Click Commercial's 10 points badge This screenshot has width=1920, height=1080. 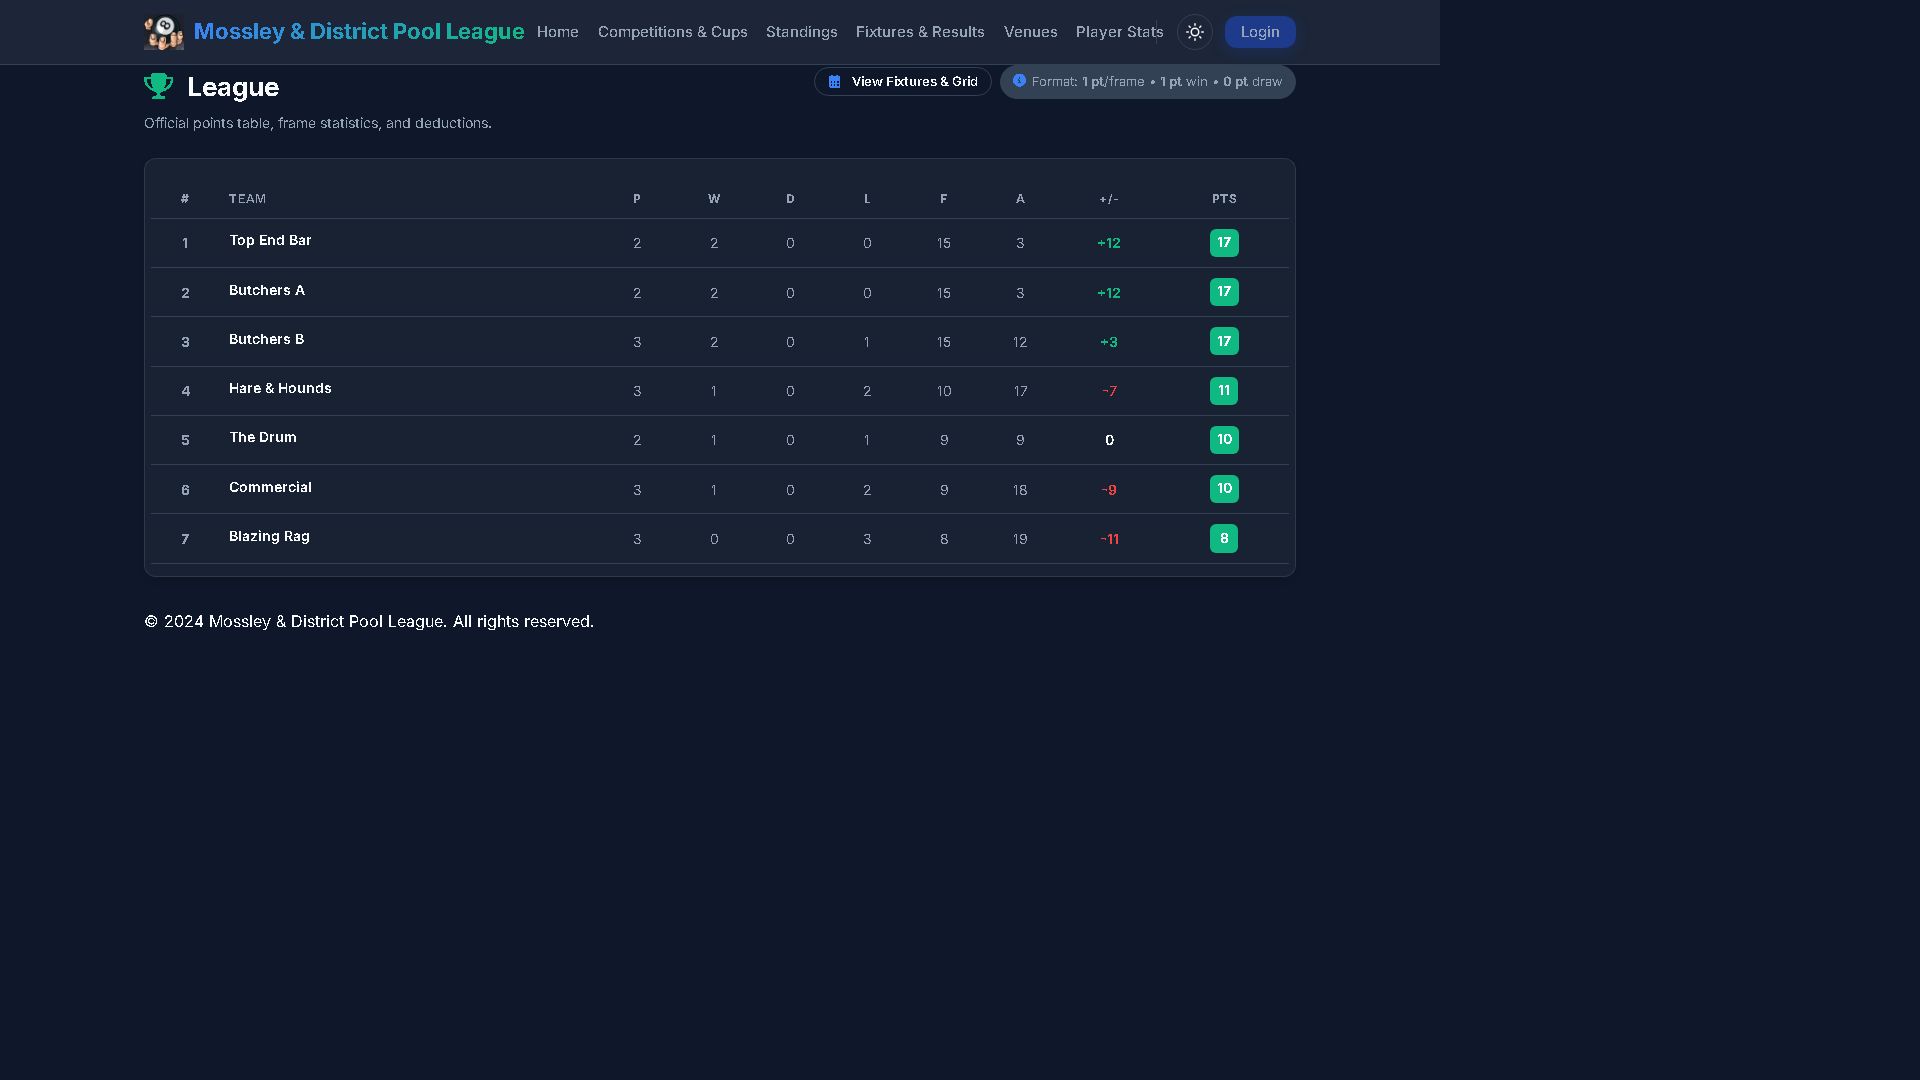1224,489
